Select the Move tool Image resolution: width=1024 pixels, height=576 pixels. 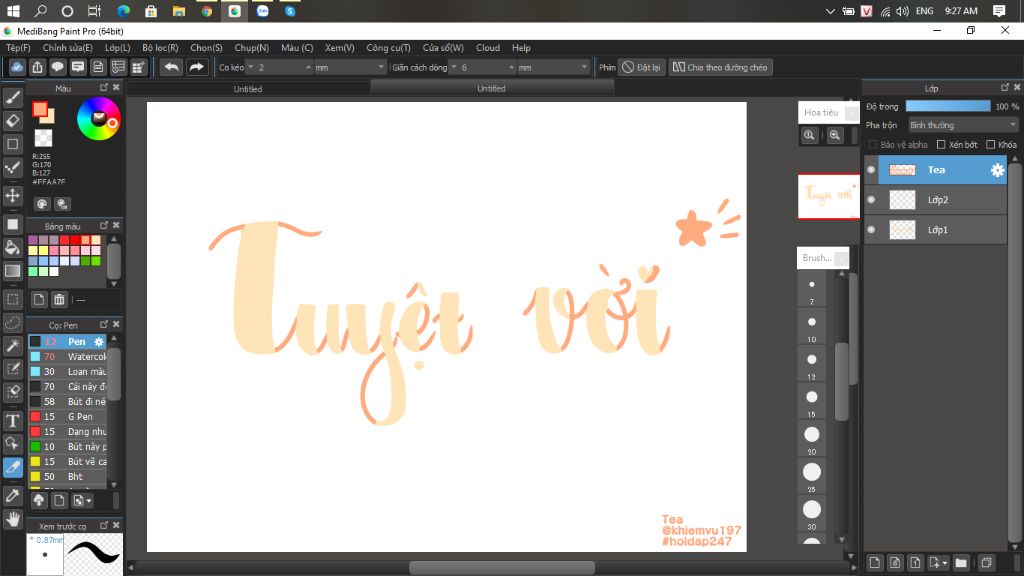12,195
